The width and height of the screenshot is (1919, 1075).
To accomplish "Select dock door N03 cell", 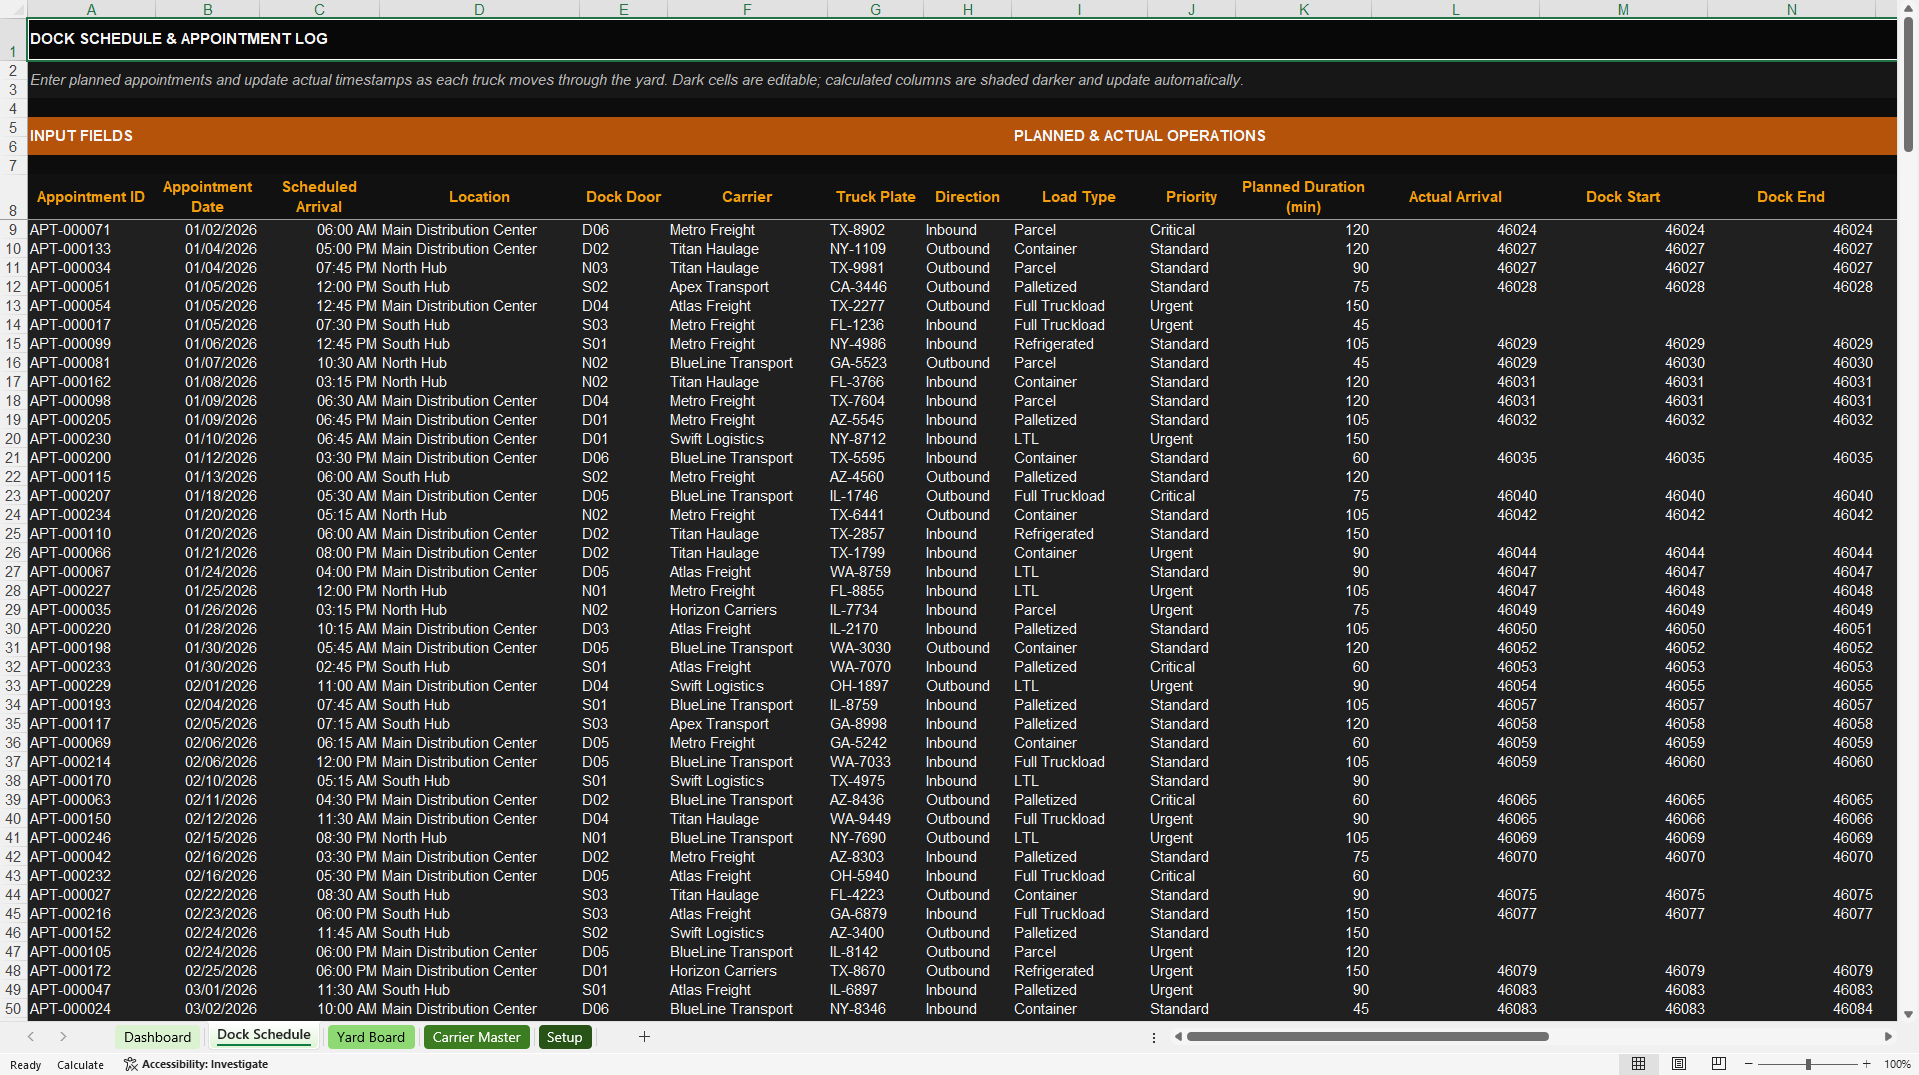I will coord(623,268).
